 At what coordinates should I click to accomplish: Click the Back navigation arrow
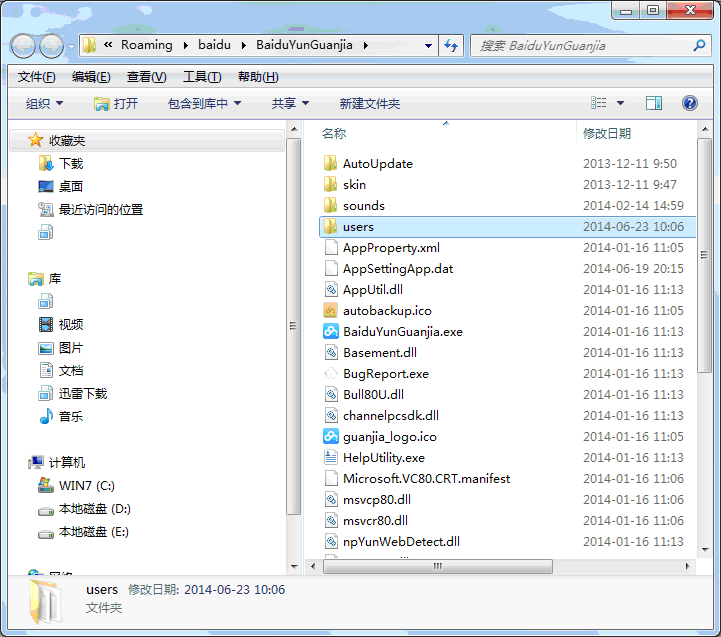[x=23, y=46]
